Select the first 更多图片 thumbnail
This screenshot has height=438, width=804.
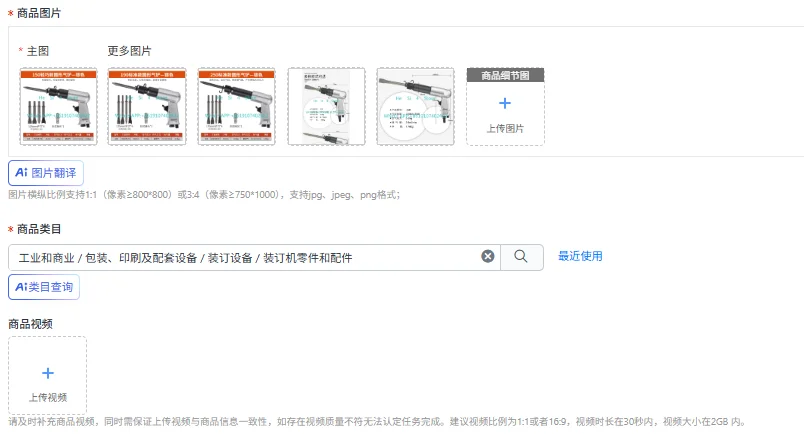[x=147, y=107]
